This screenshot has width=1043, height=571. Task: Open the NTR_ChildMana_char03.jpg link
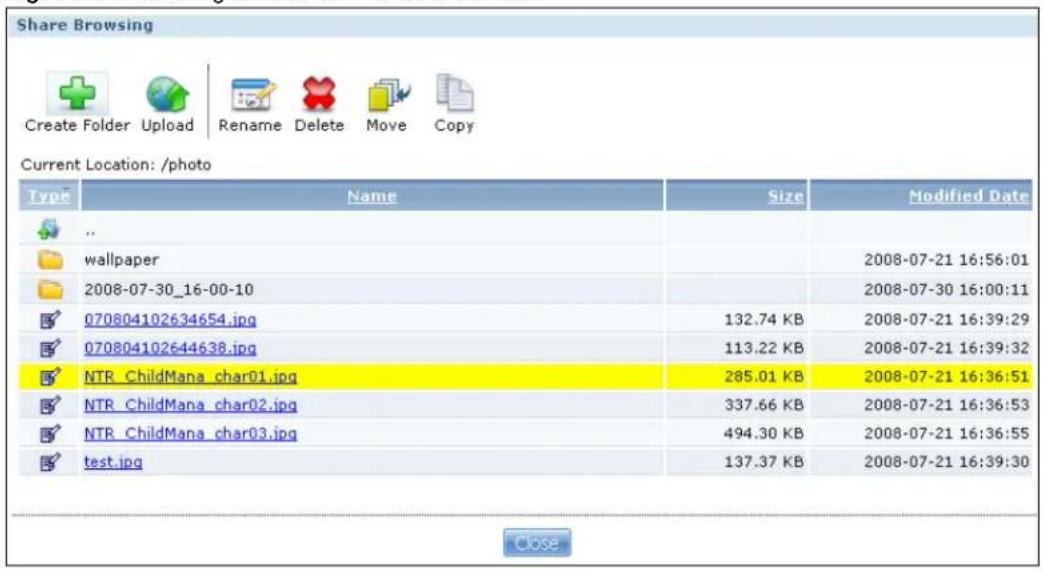click(190, 433)
